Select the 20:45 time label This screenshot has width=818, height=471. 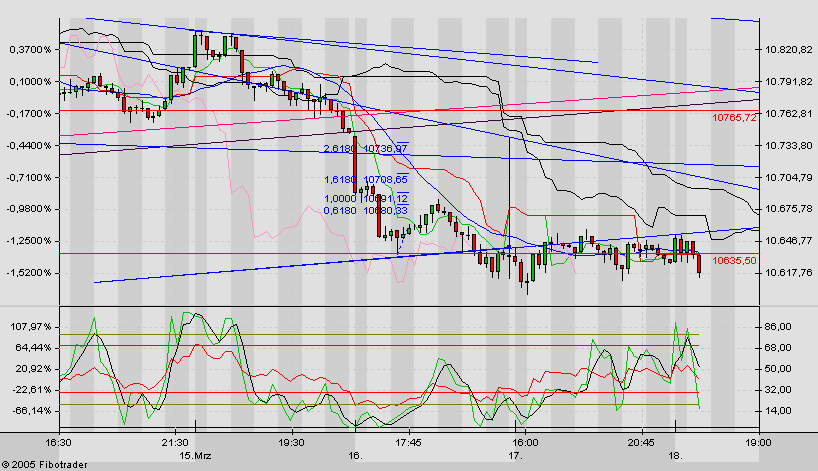point(641,443)
